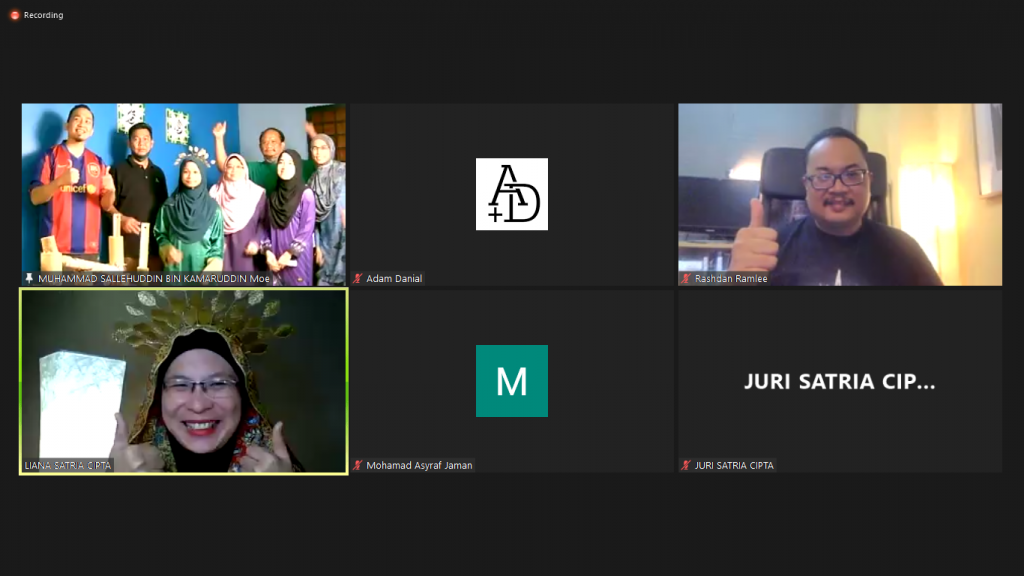Click muted mic icon beside JURI SATRIA CIPTA label
Screen dimensions: 1024x576
click(x=686, y=465)
